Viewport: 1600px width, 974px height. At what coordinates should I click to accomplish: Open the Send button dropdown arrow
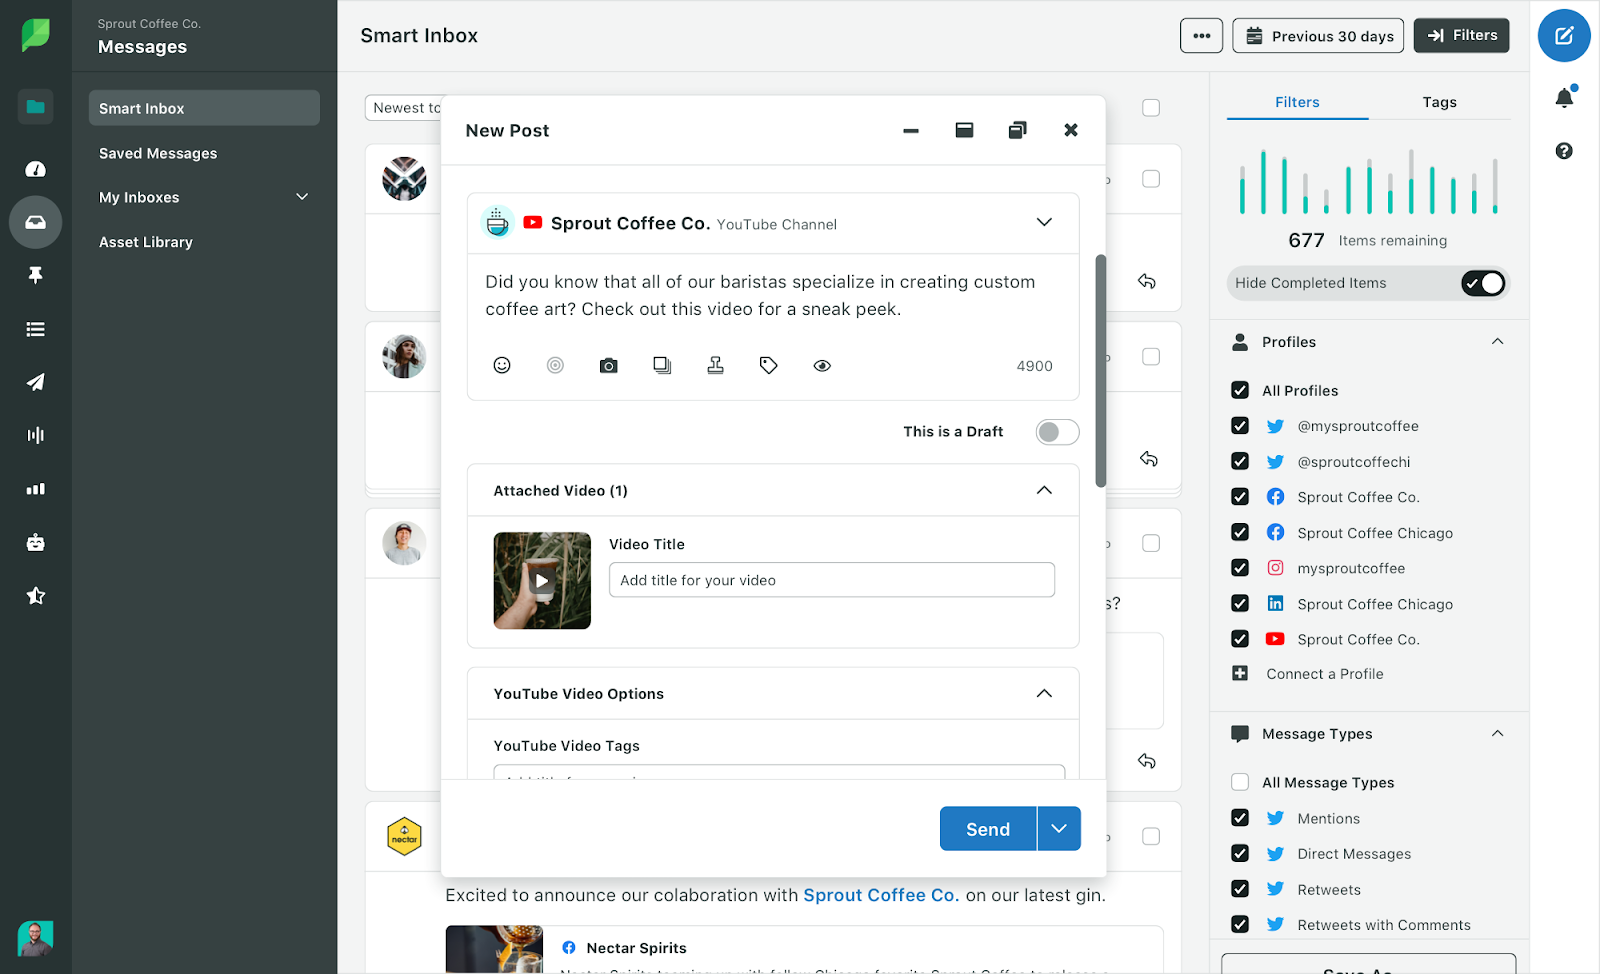[1059, 828]
